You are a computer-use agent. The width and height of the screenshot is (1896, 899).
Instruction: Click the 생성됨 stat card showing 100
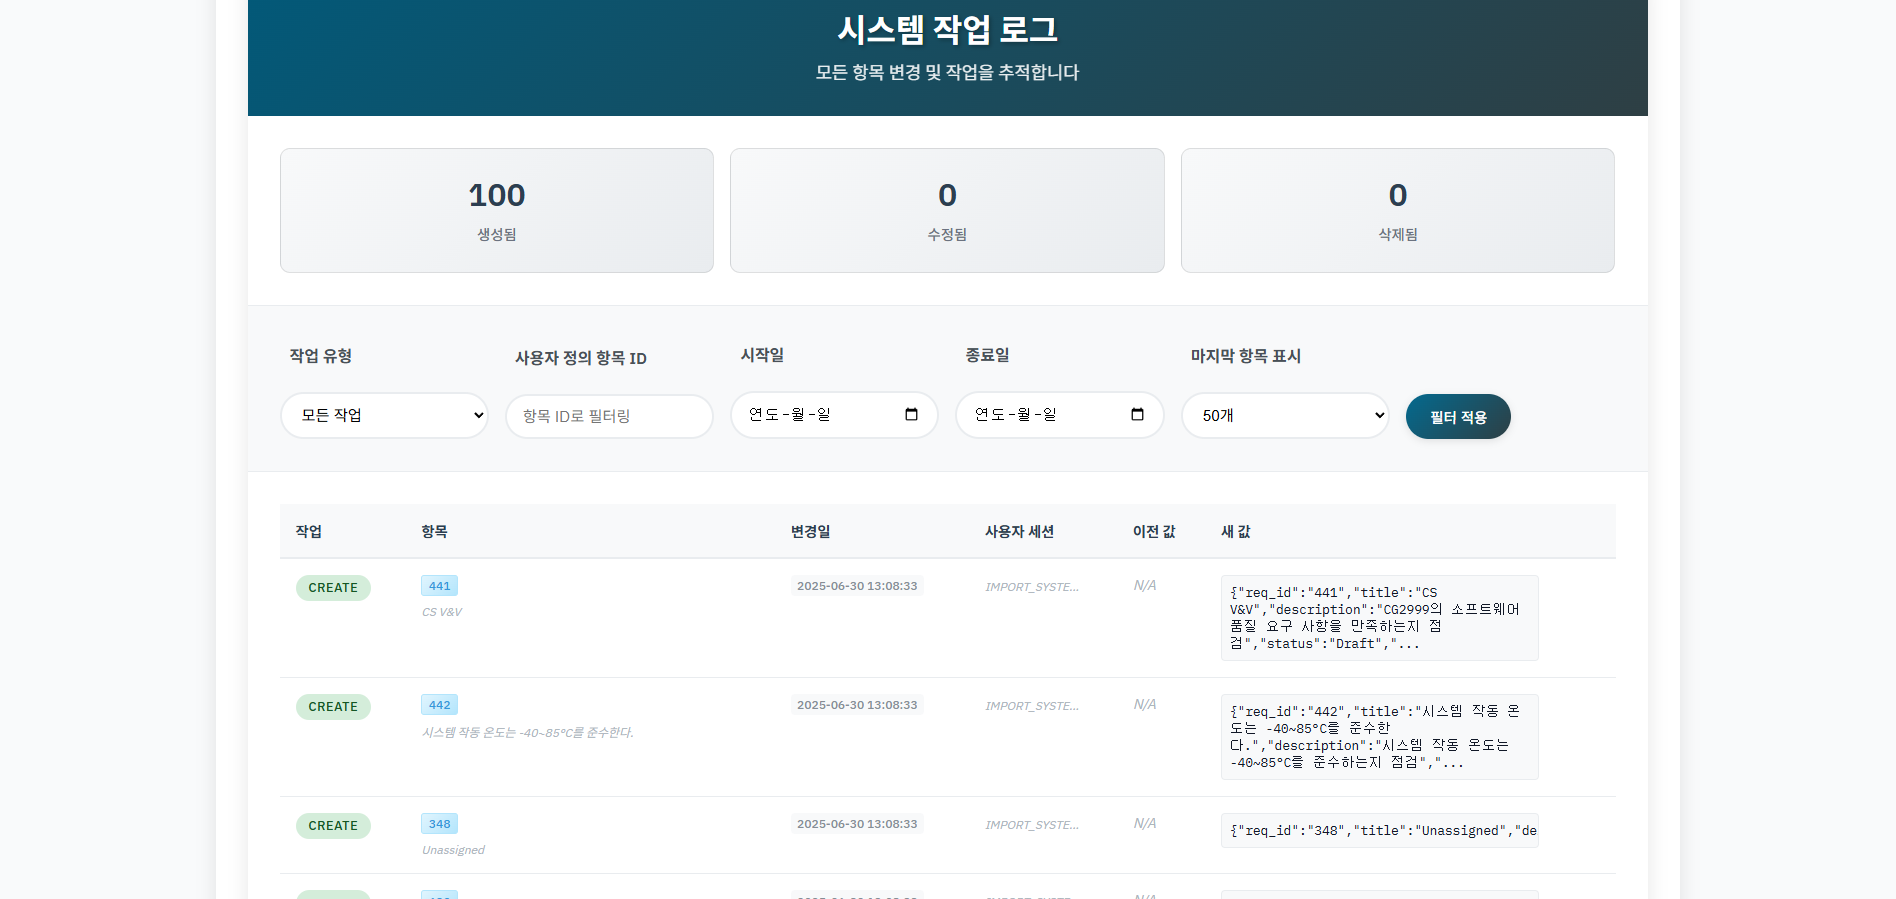click(x=497, y=210)
